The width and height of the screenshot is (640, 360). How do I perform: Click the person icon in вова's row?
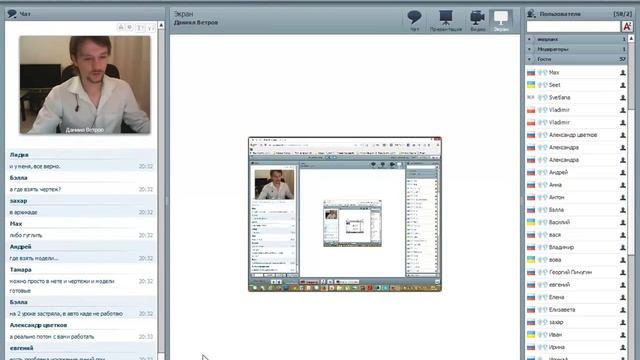pyautogui.click(x=622, y=260)
